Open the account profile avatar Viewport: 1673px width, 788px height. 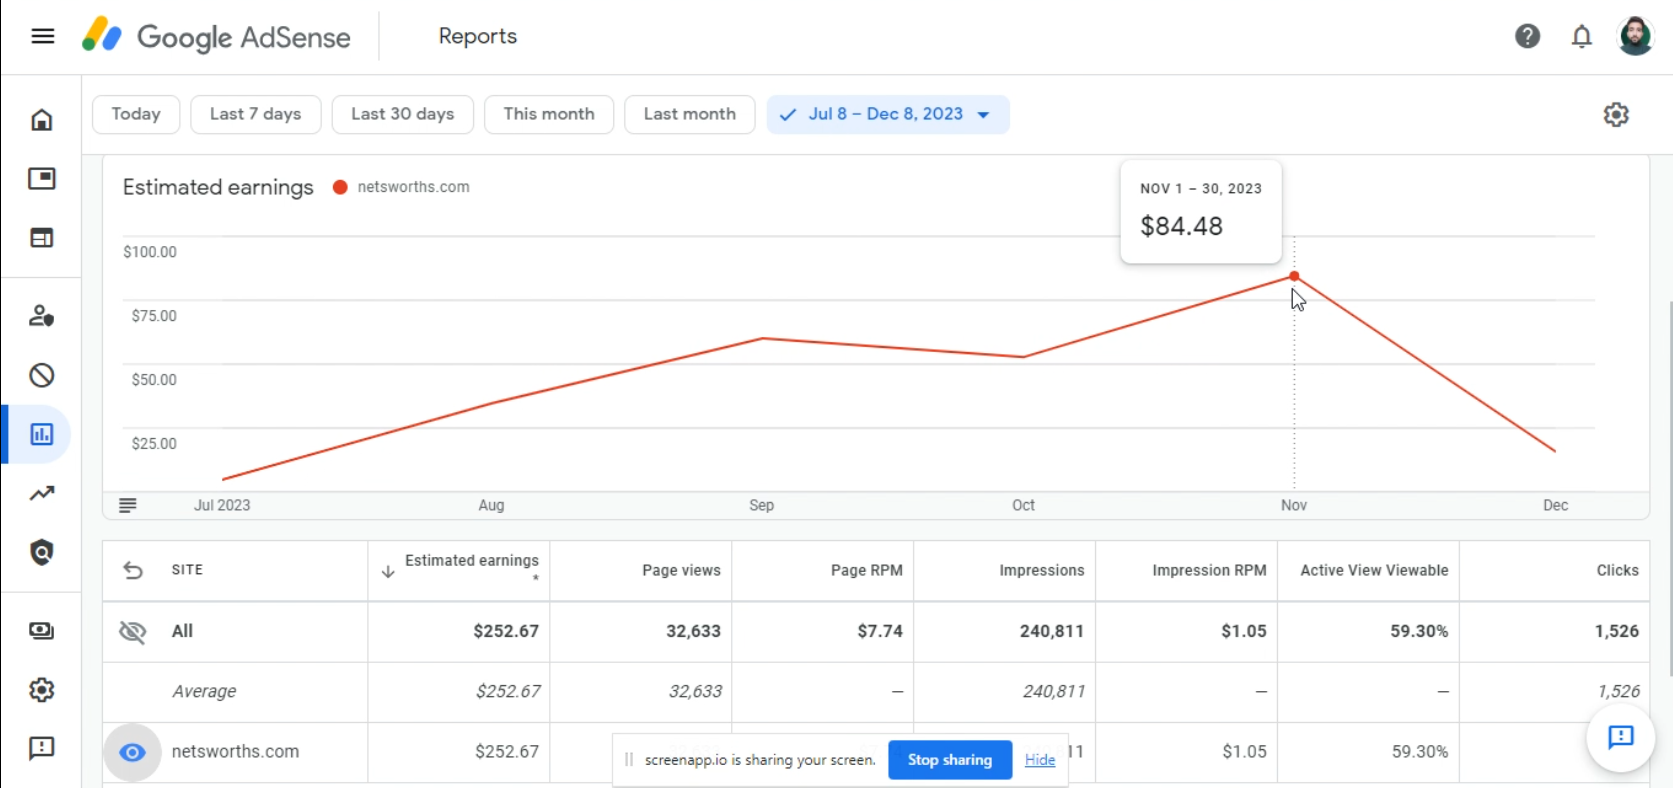pos(1635,37)
